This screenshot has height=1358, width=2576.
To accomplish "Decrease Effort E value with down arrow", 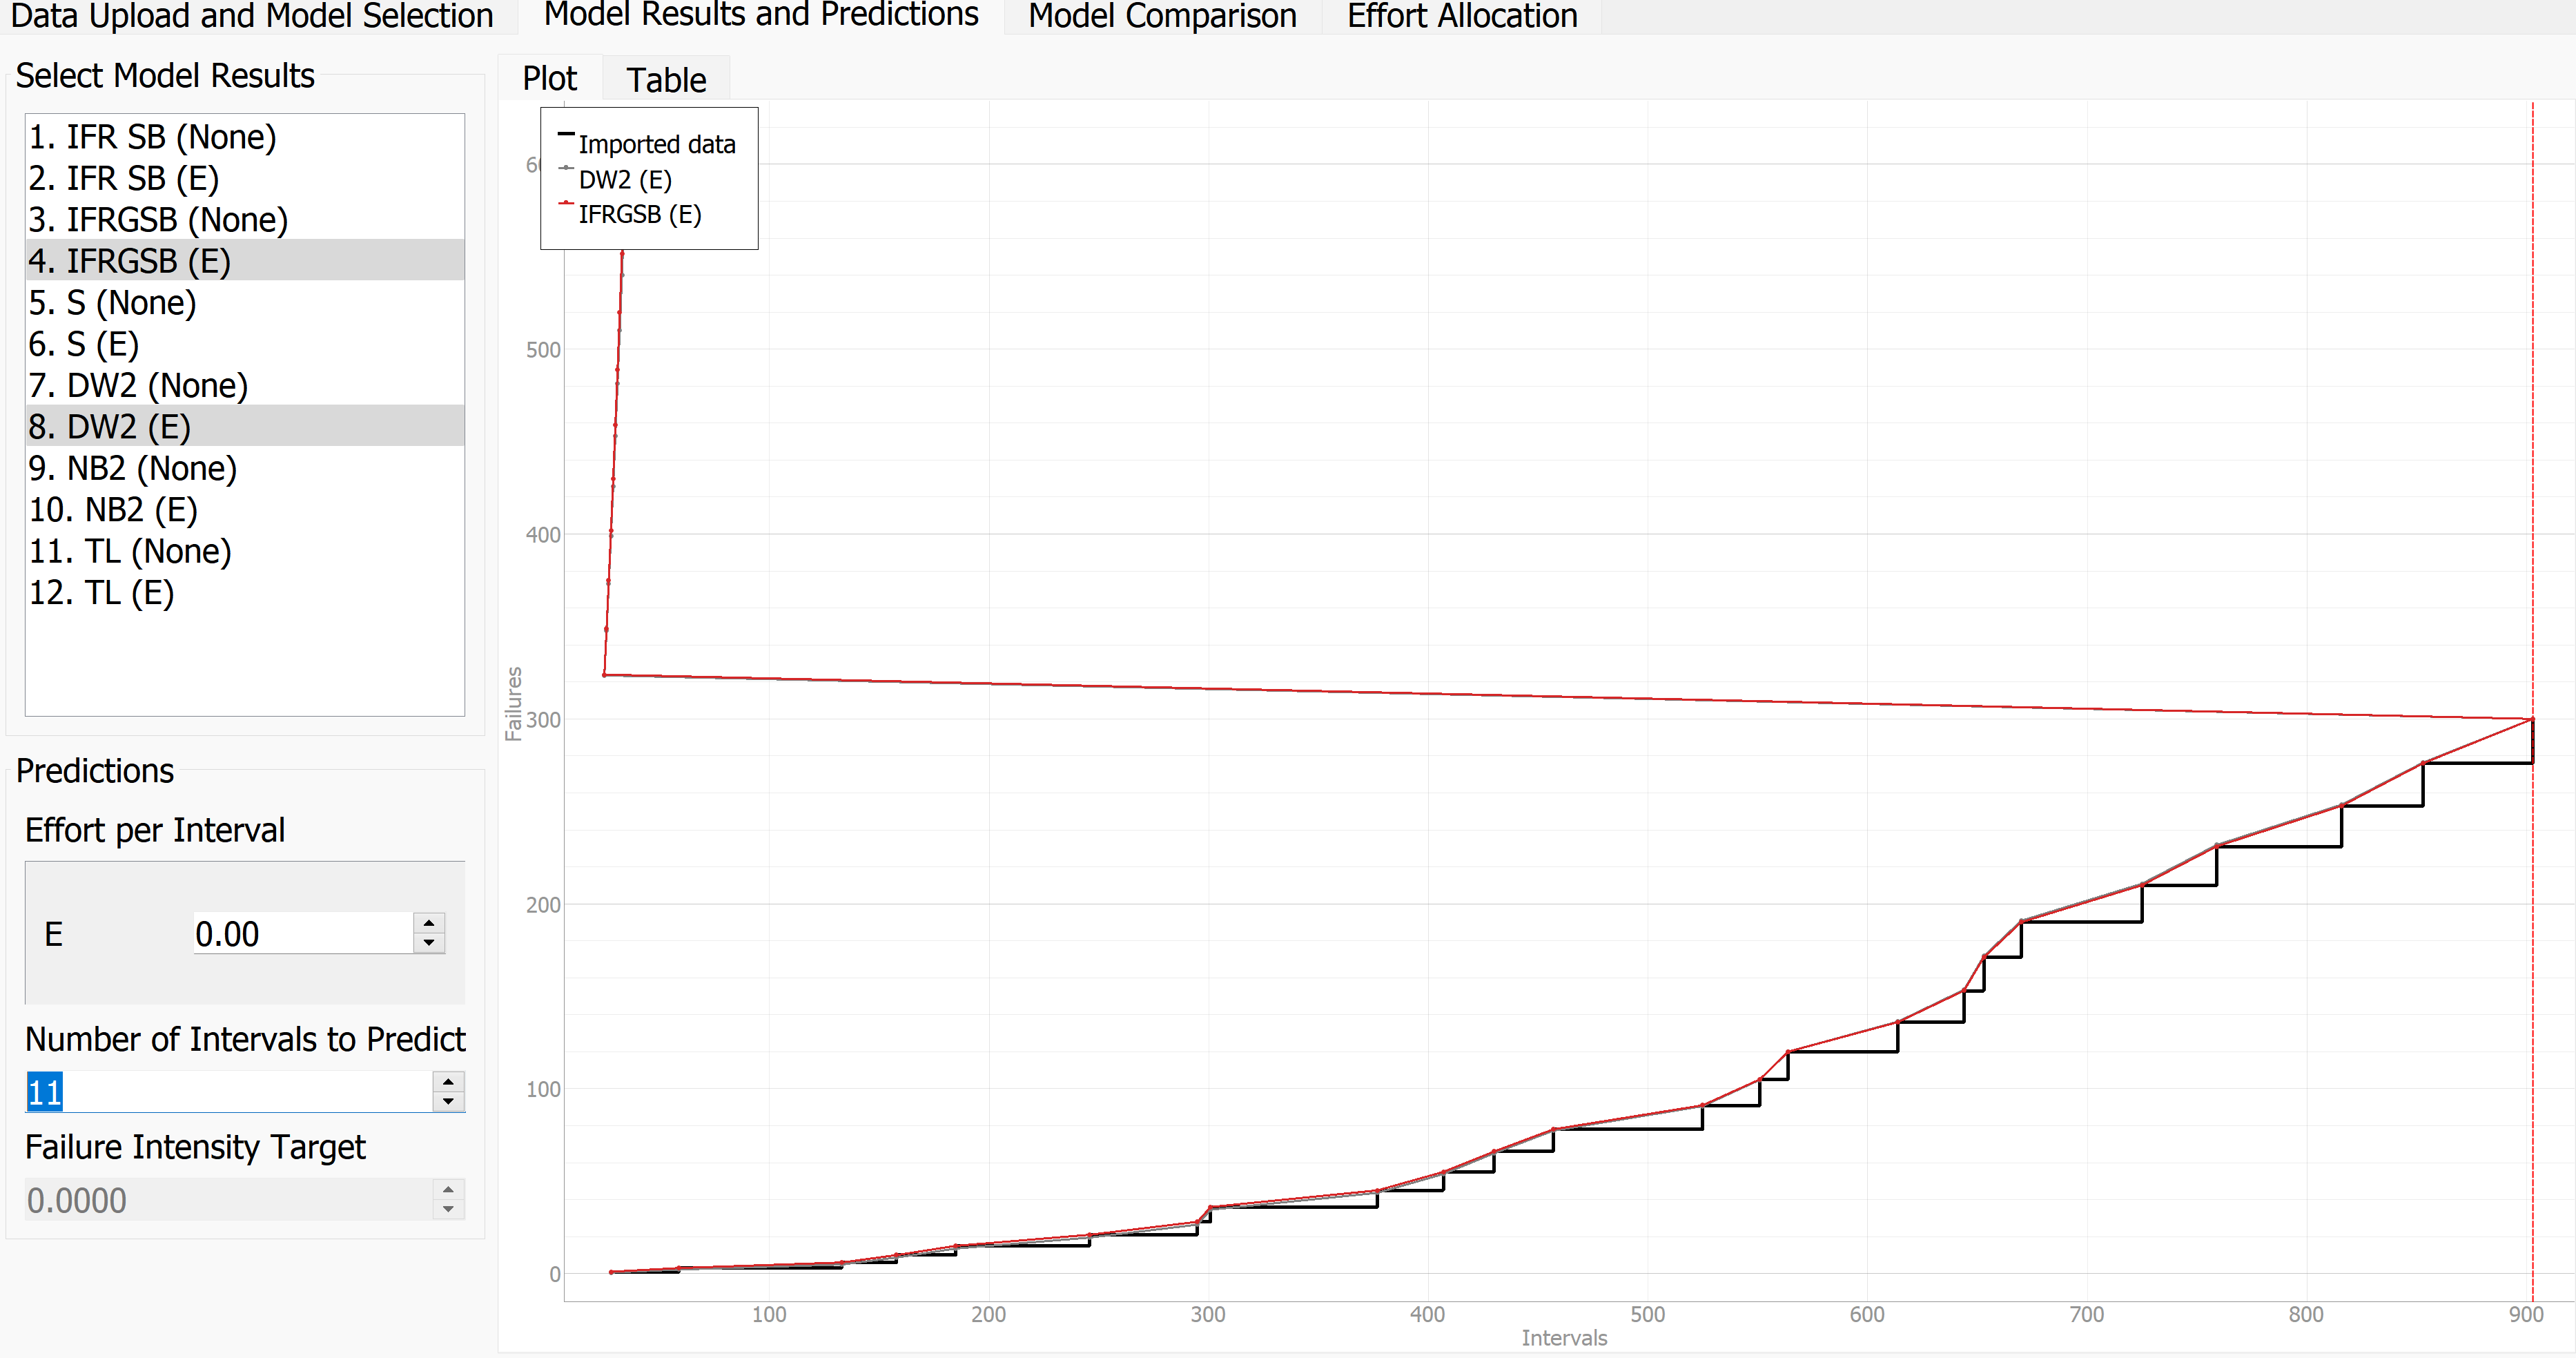I will pos(429,943).
